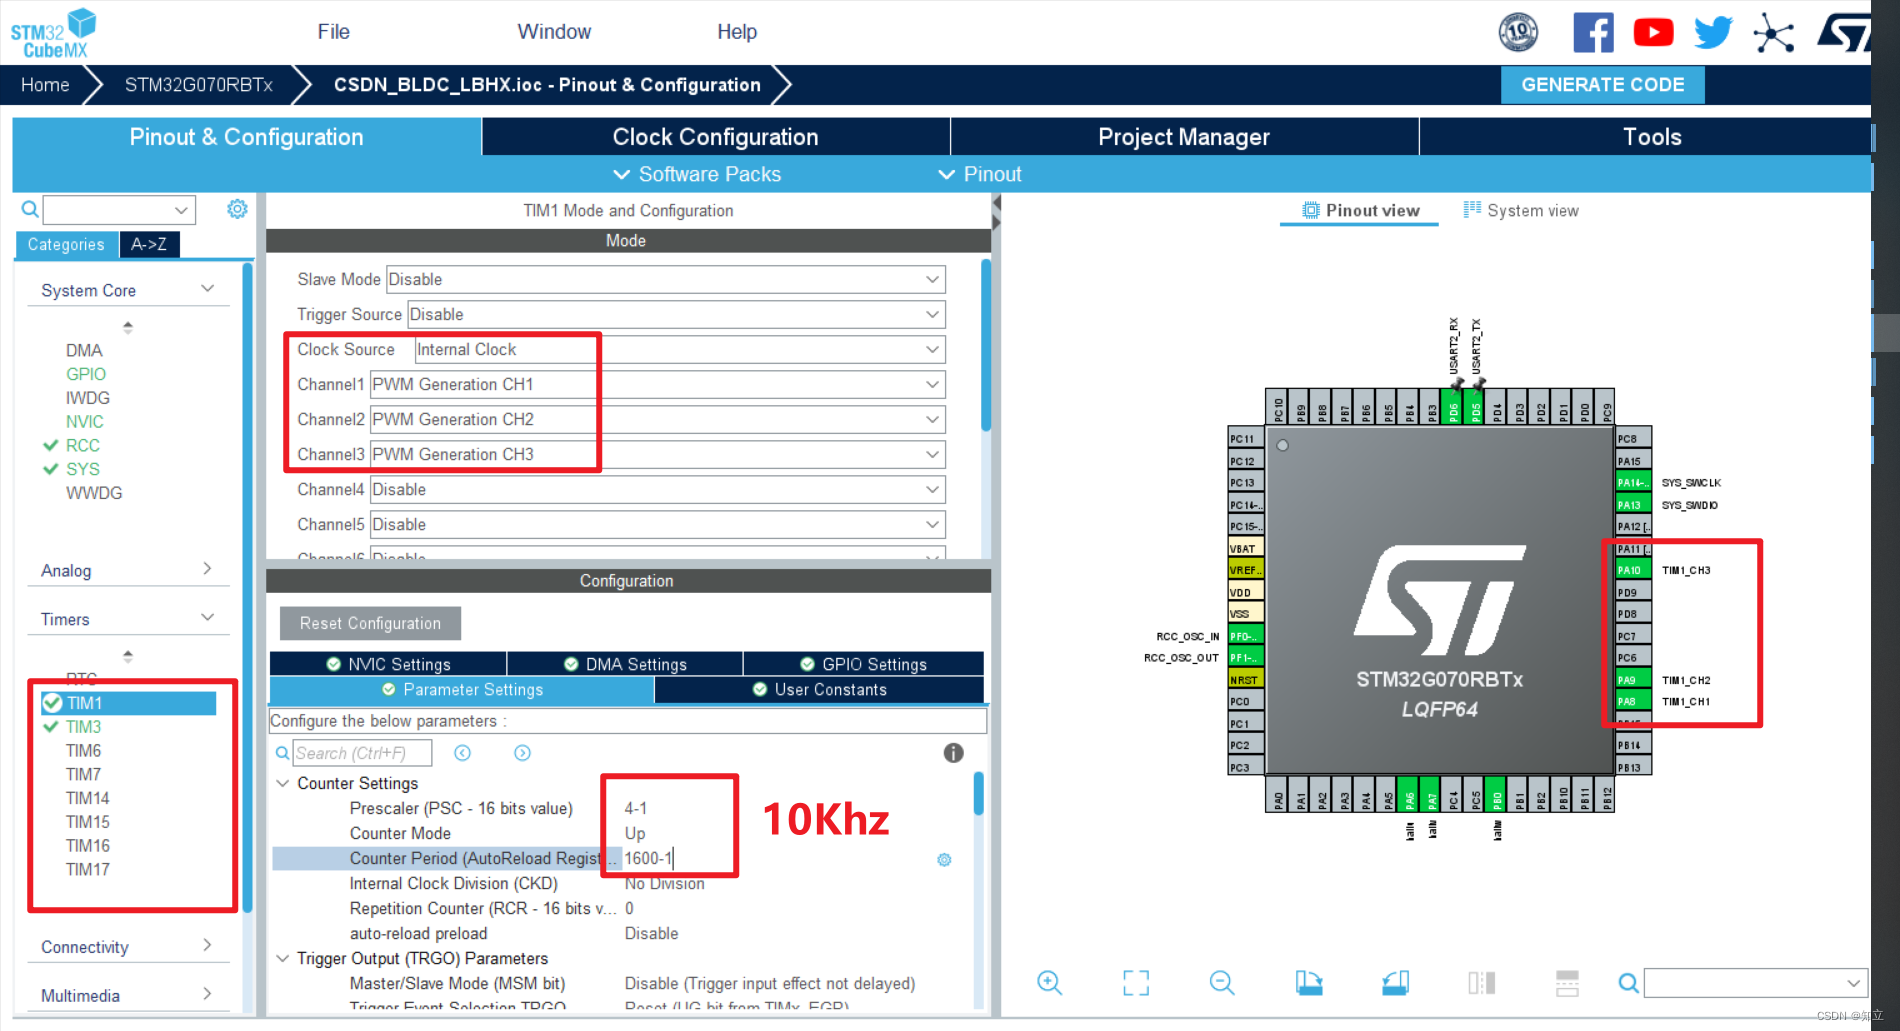Screen dimensions: 1900x1031
Task: Rotate the chip clockwise
Action: tap(1309, 982)
